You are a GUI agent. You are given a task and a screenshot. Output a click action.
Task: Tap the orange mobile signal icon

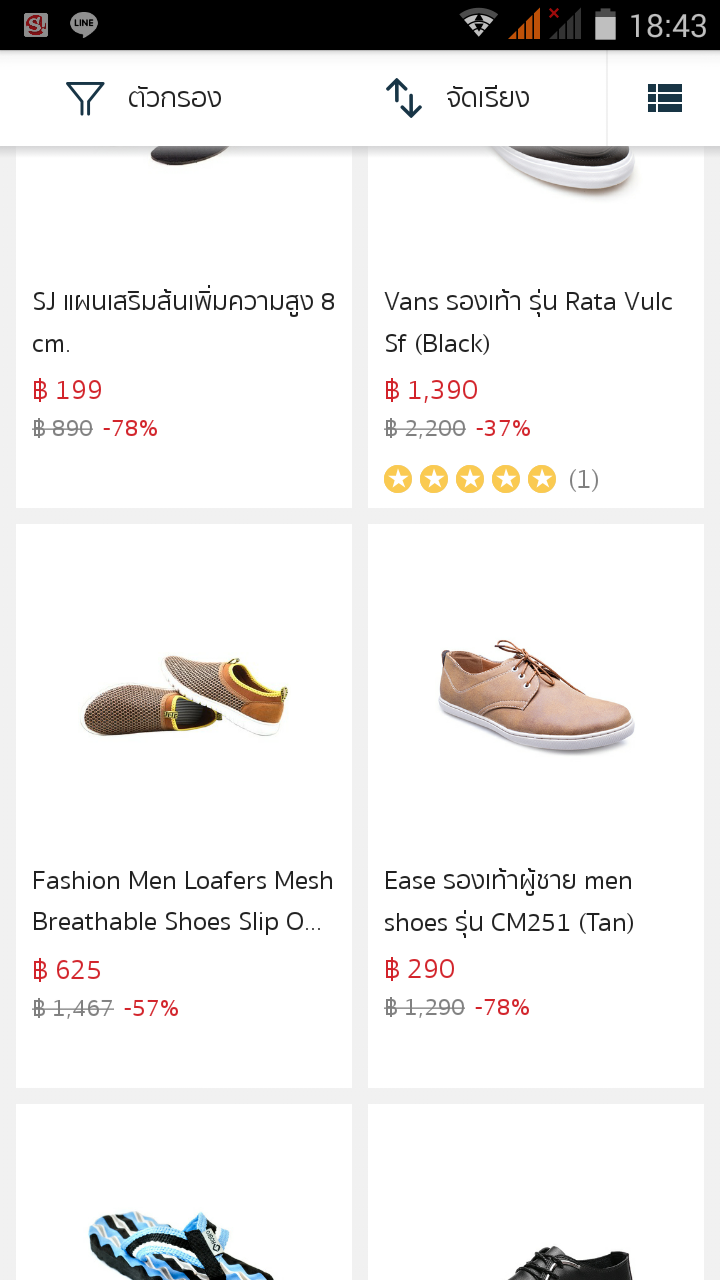pyautogui.click(x=525, y=24)
